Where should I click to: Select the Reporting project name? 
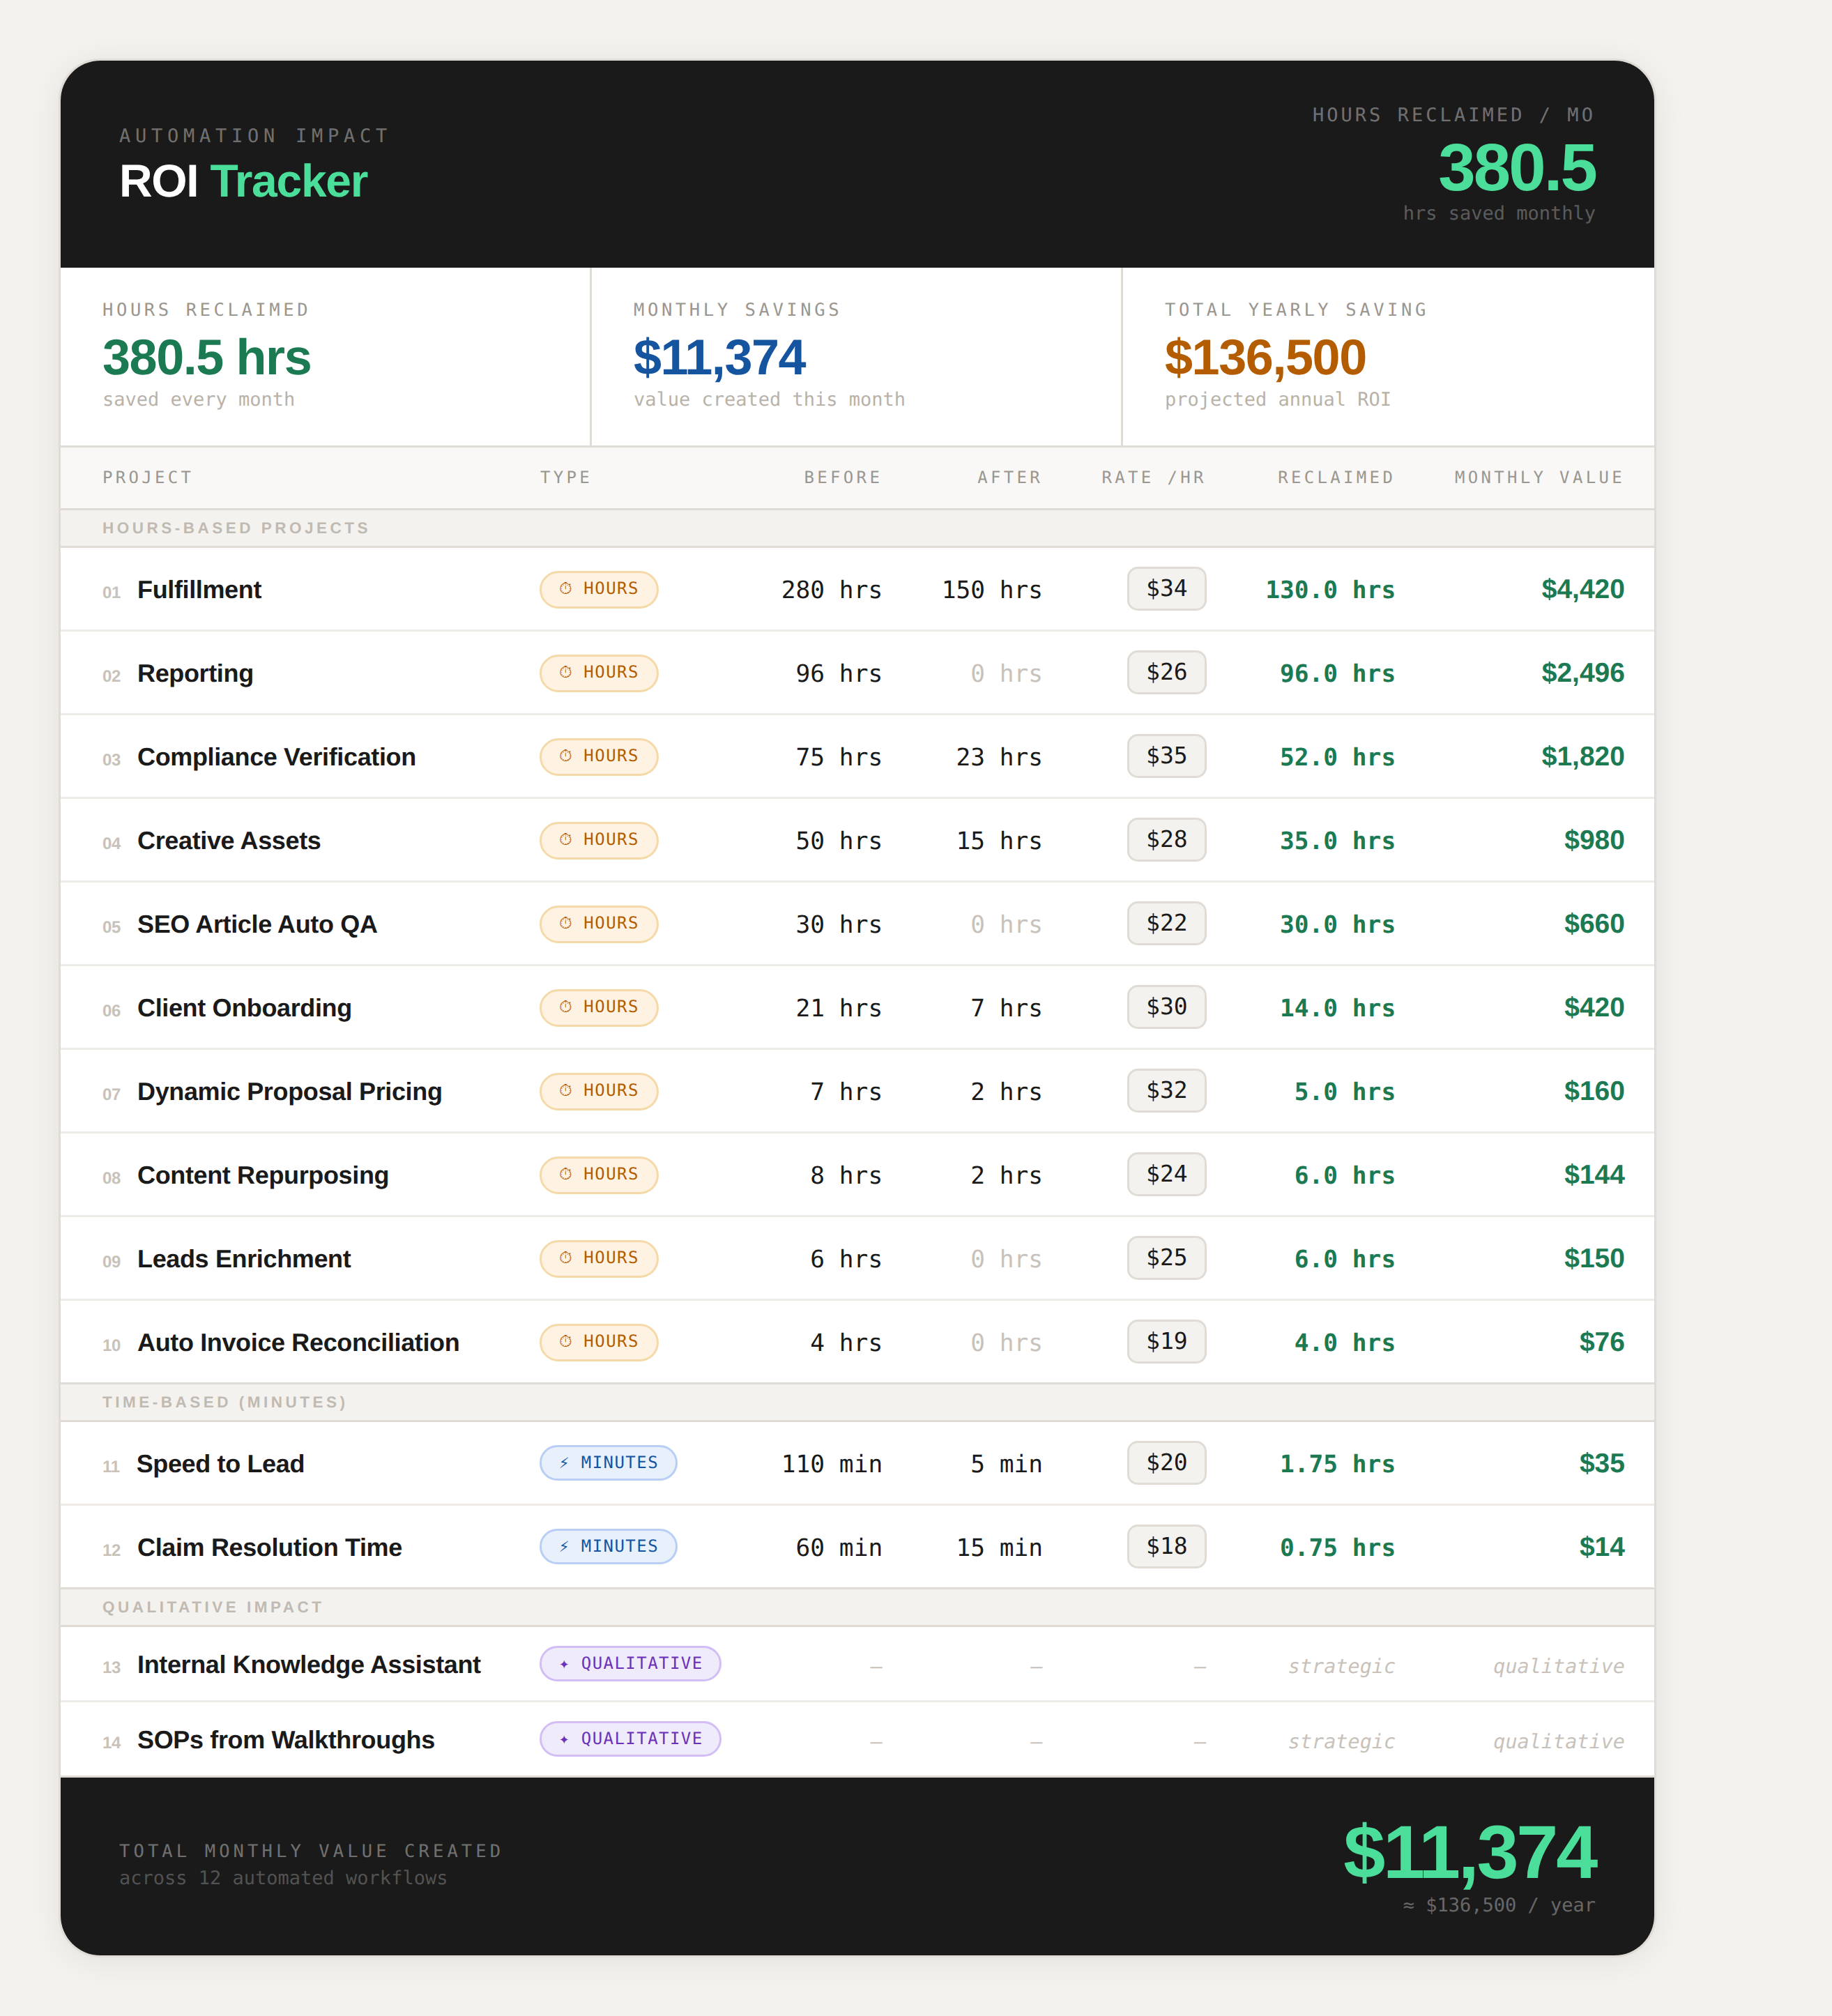(x=195, y=674)
